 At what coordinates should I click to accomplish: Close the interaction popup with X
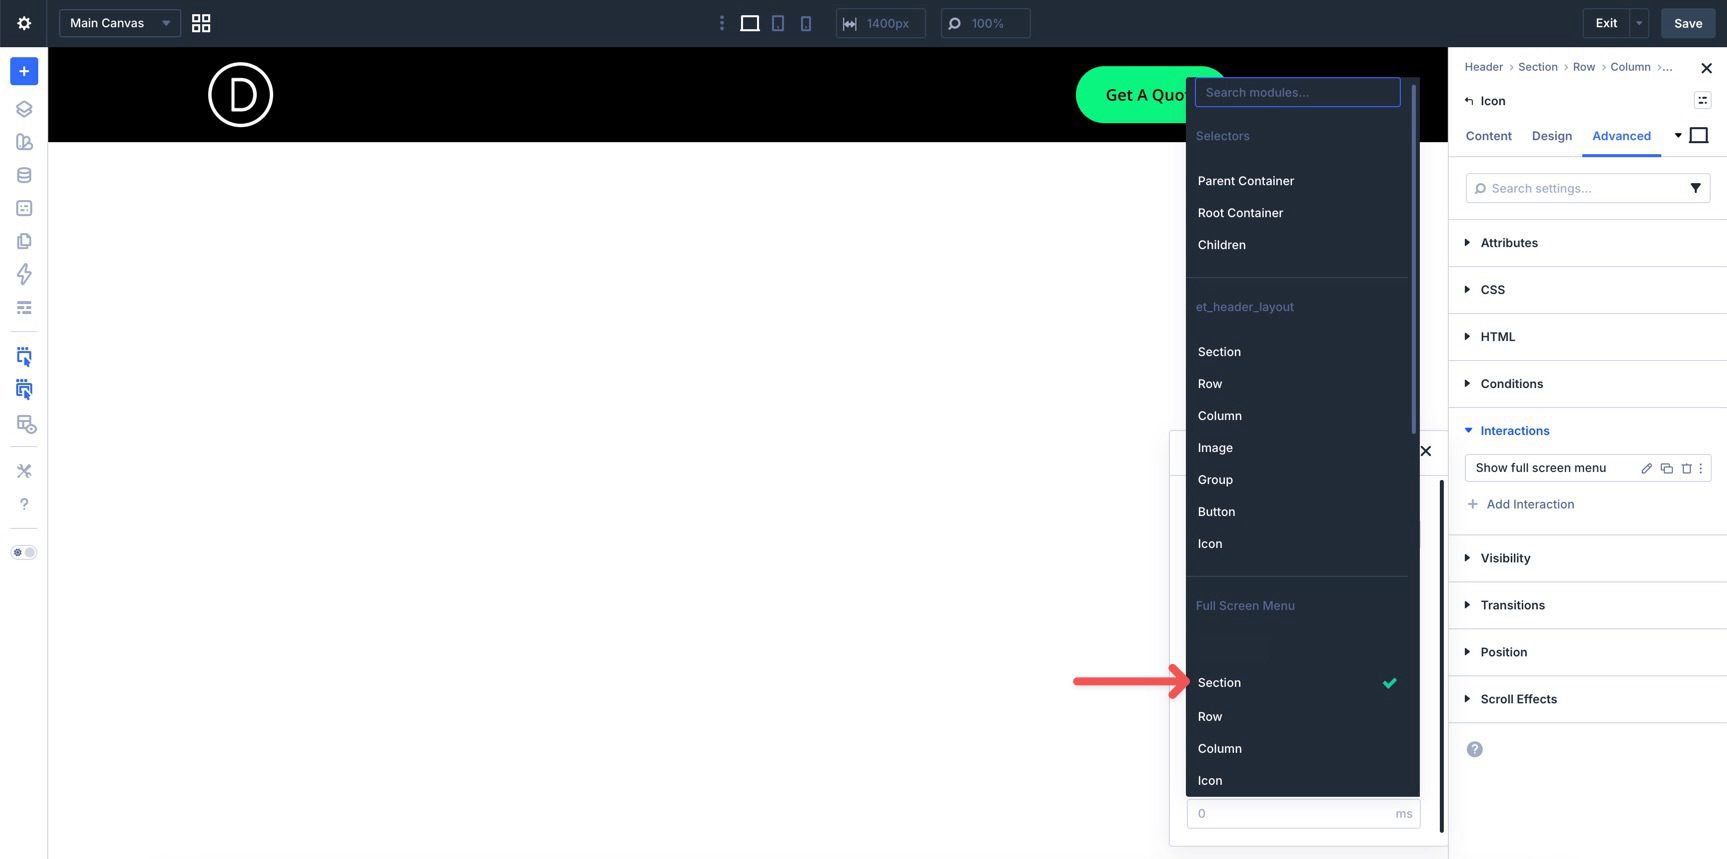click(1426, 451)
